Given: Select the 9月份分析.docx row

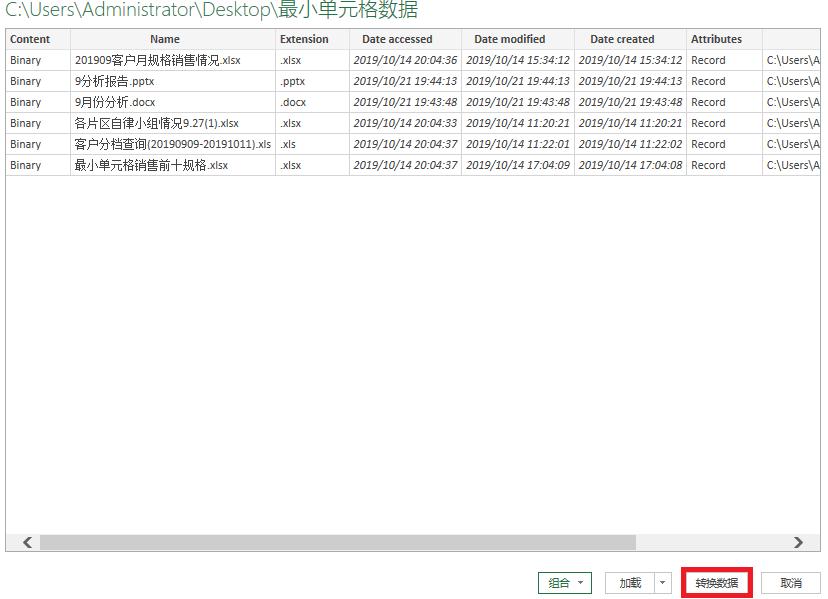Looking at the screenshot, I should pos(164,102).
